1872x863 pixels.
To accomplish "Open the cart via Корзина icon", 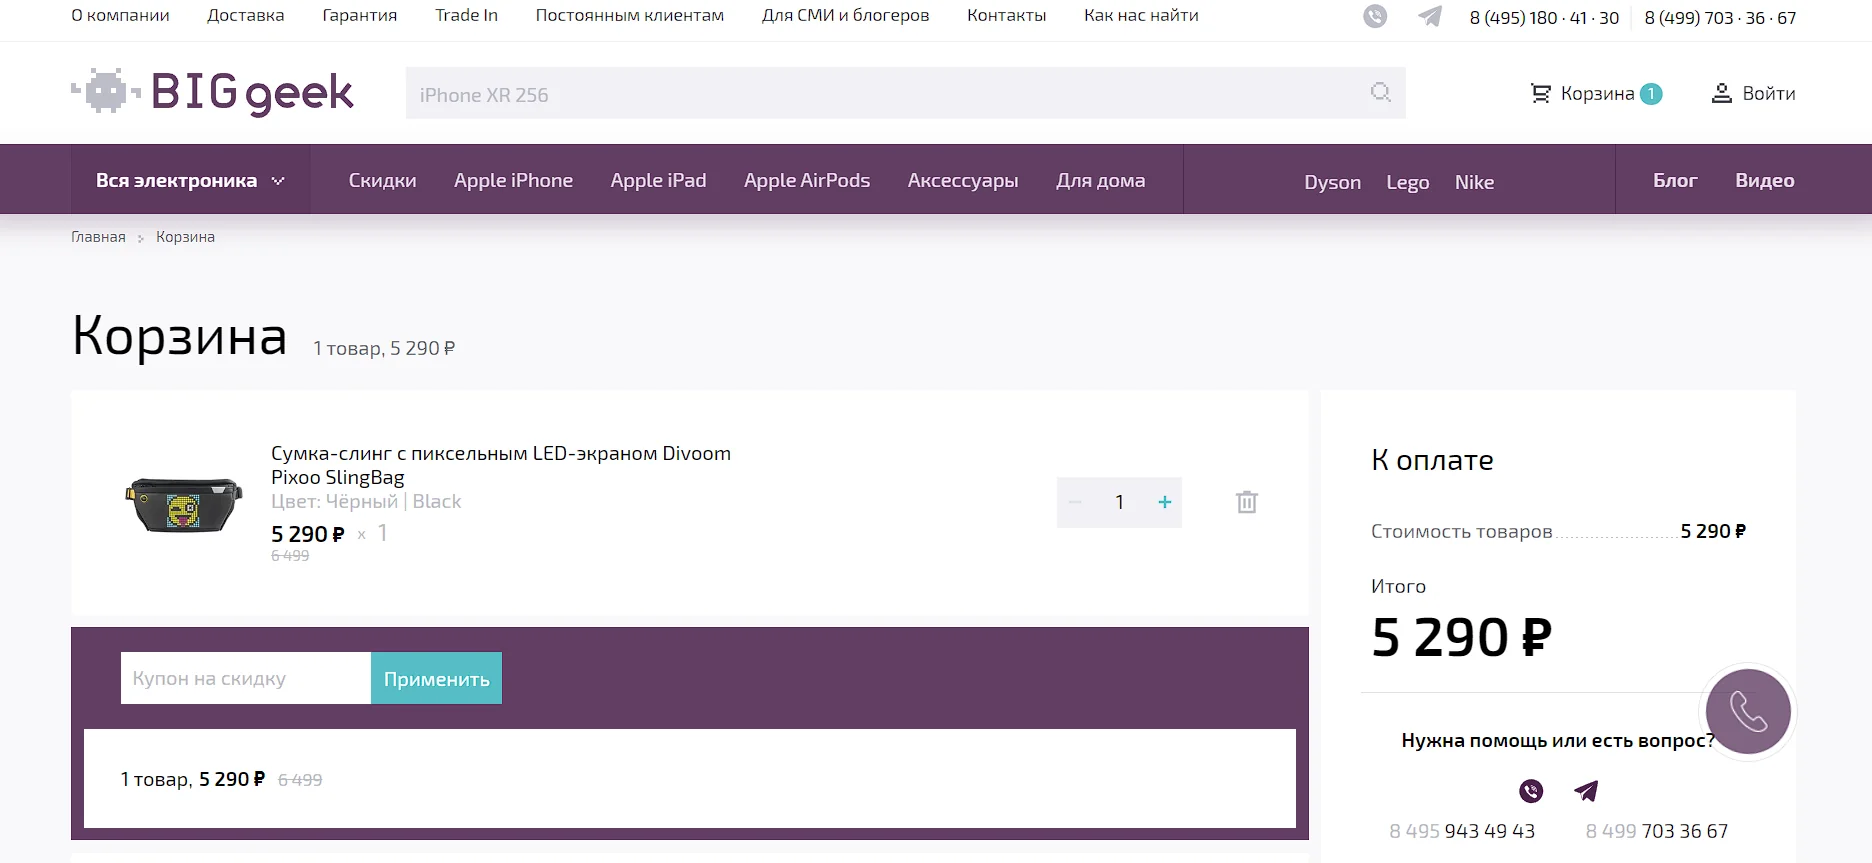I will tap(1541, 93).
